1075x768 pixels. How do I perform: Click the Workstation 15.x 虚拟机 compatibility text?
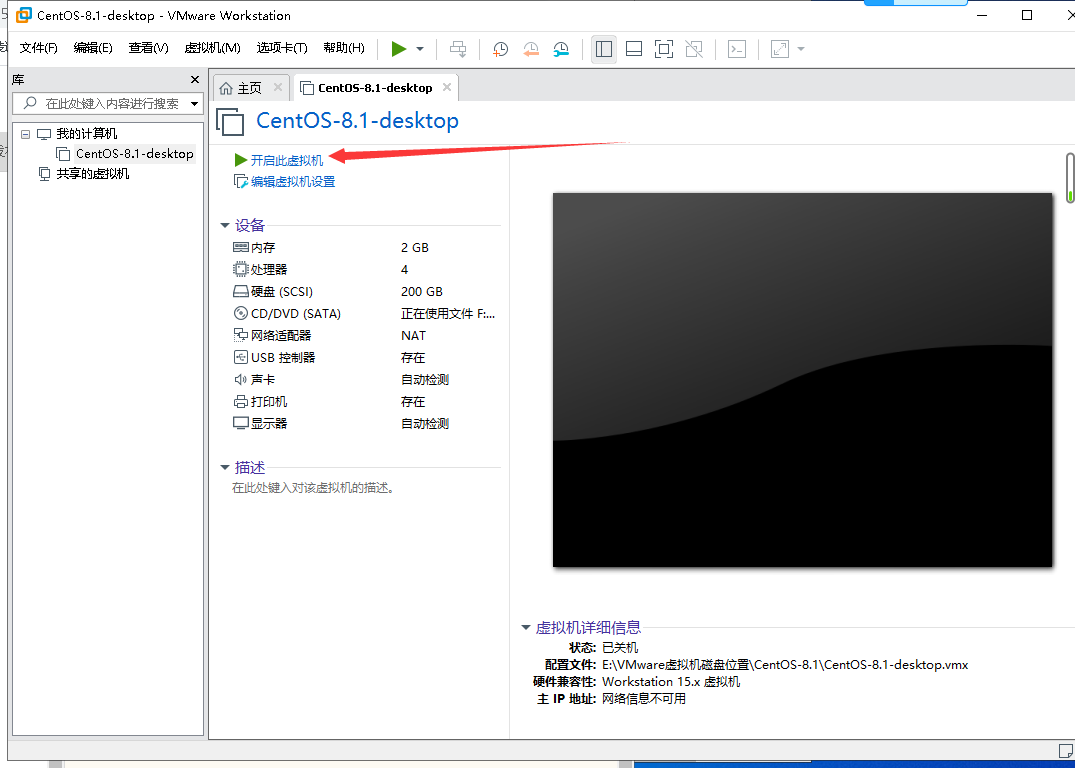coord(671,682)
